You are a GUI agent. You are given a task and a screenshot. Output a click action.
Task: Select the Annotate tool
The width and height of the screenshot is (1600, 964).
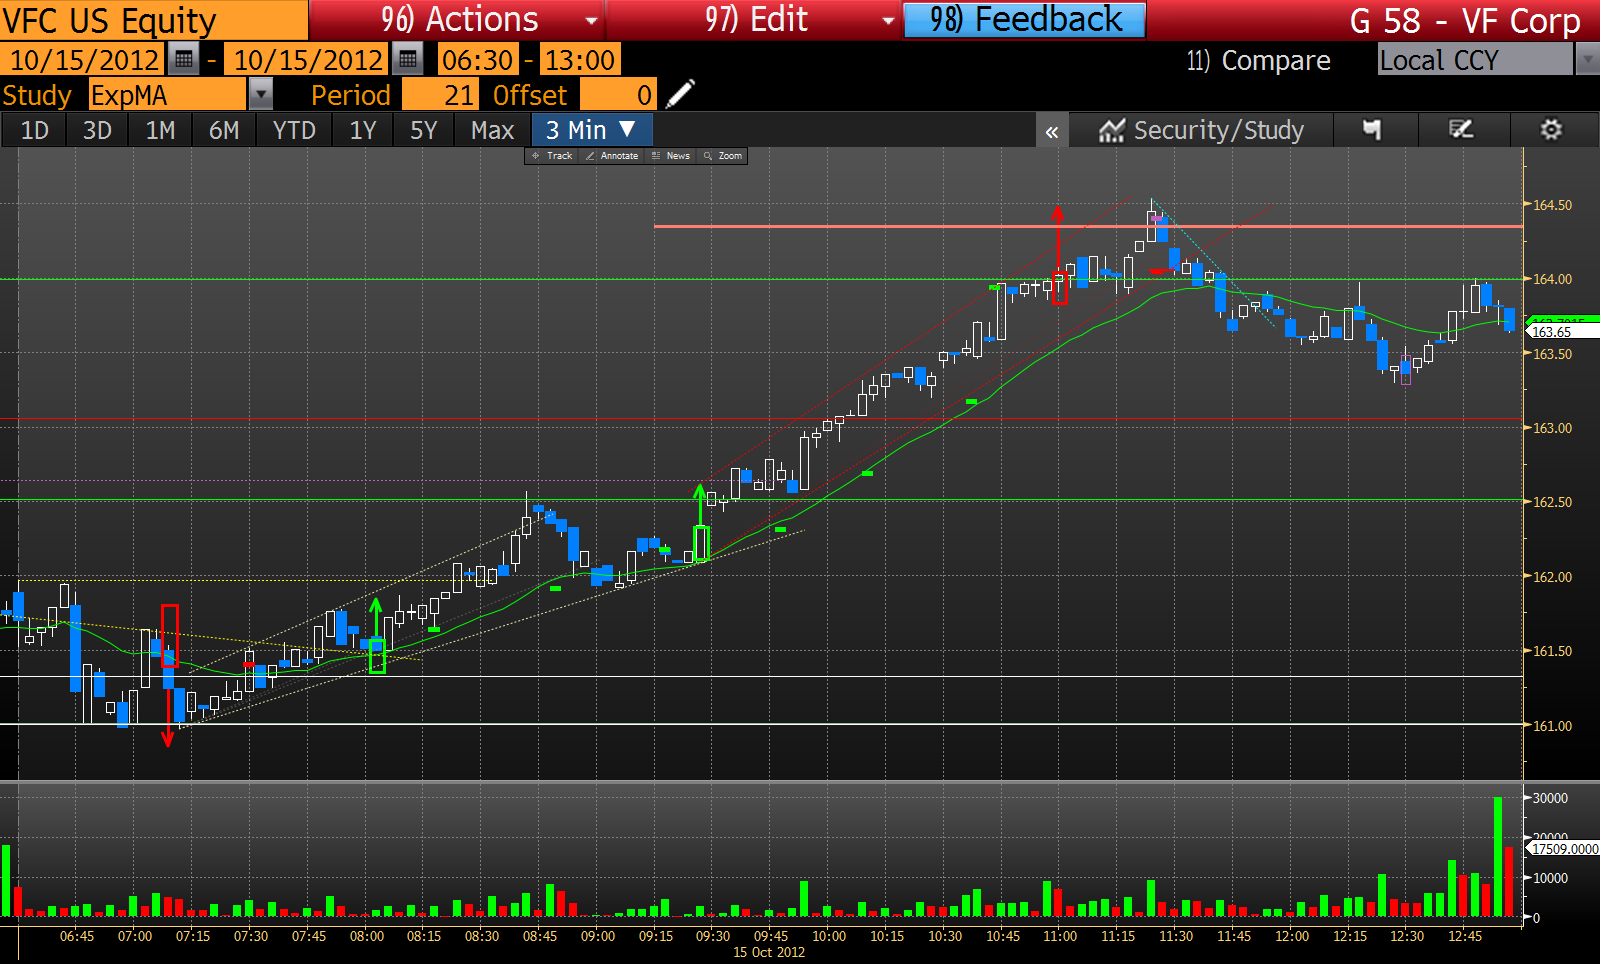coord(612,156)
